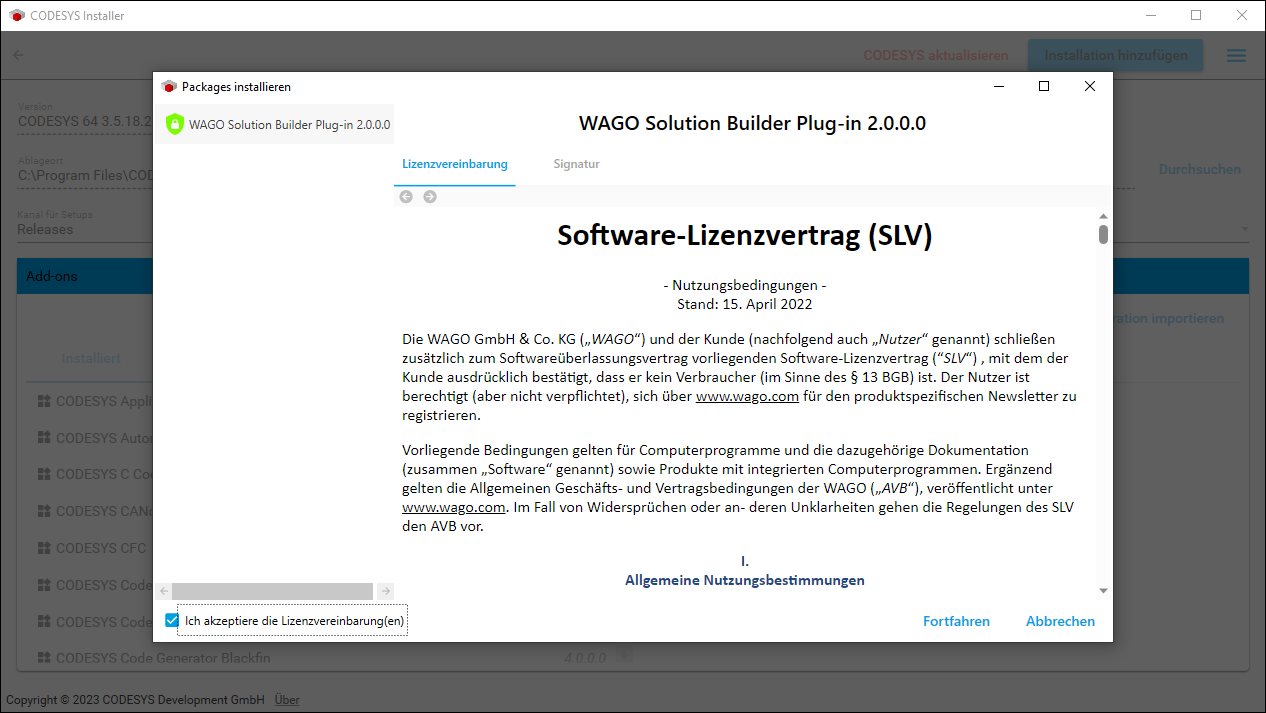Click Packages installieren title bar icon

(x=169, y=87)
